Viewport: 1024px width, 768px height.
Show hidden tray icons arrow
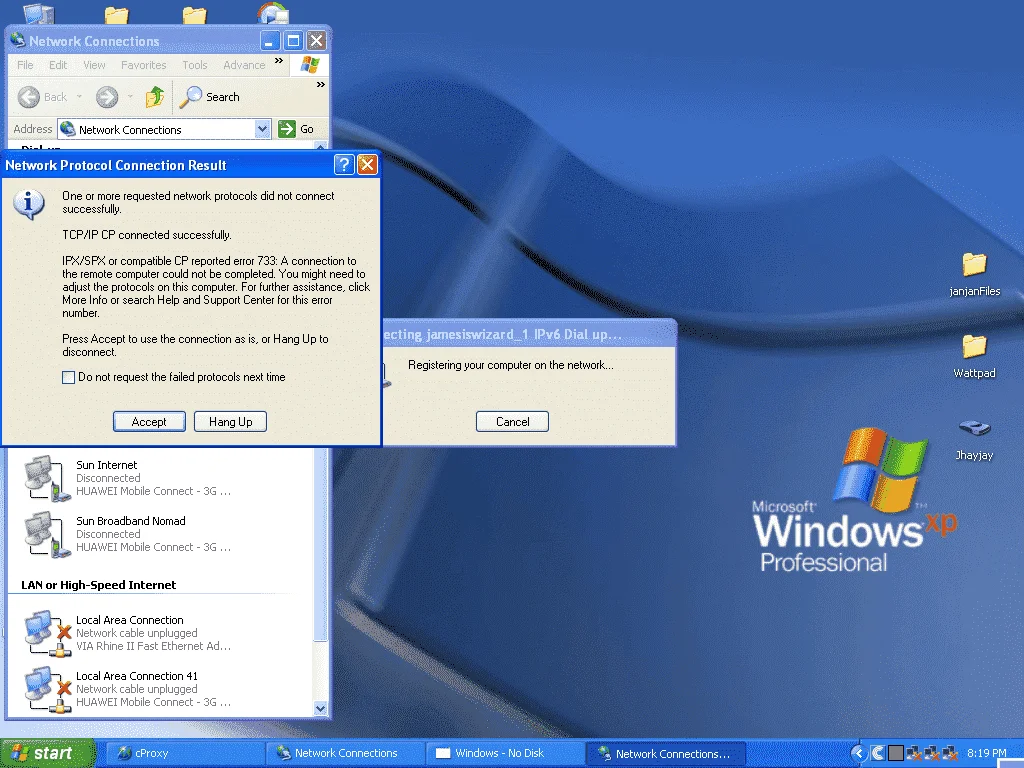(859, 753)
